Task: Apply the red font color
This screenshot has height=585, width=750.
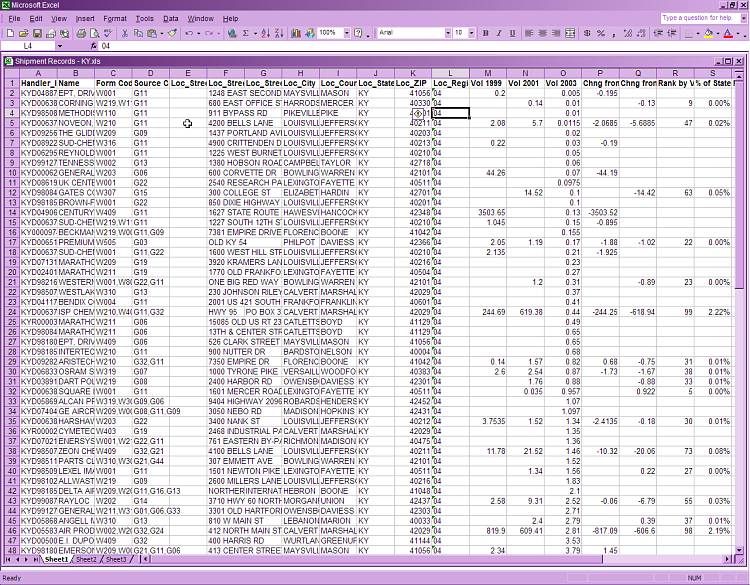Action: [728, 33]
